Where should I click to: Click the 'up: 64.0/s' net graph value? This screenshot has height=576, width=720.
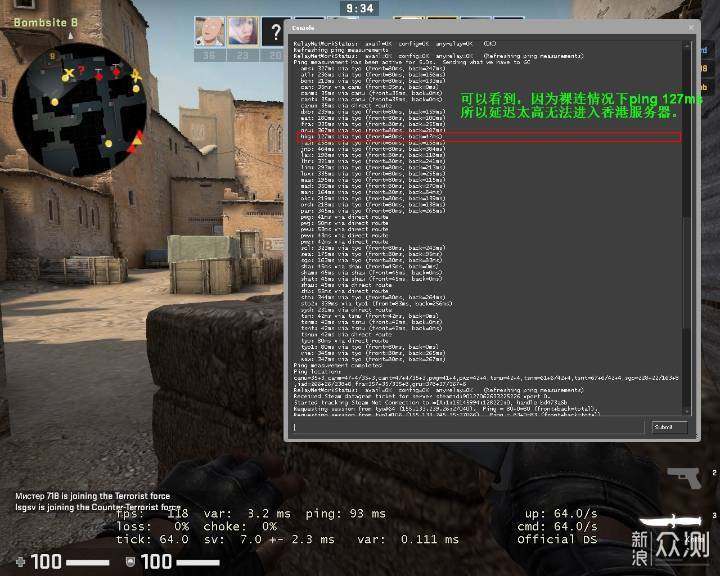[561, 514]
